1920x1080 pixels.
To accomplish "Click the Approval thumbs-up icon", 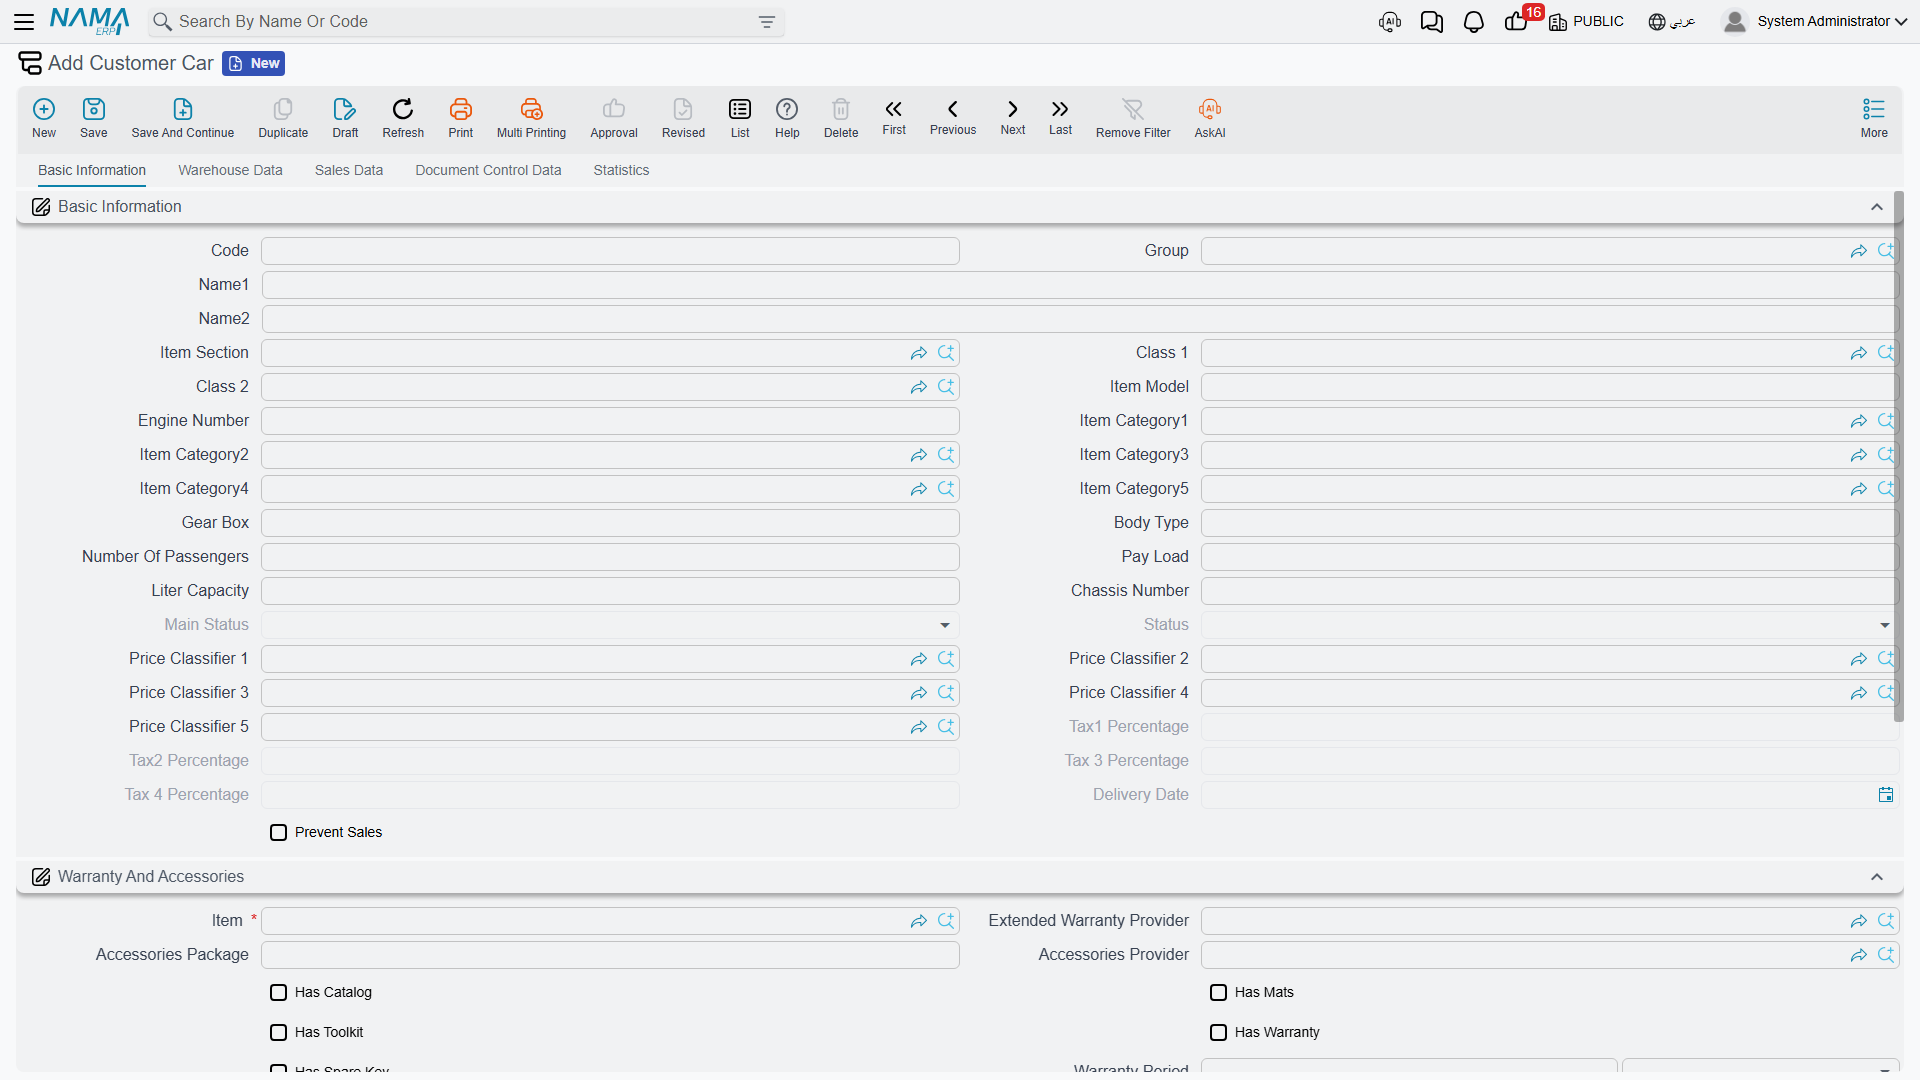I will coord(614,118).
